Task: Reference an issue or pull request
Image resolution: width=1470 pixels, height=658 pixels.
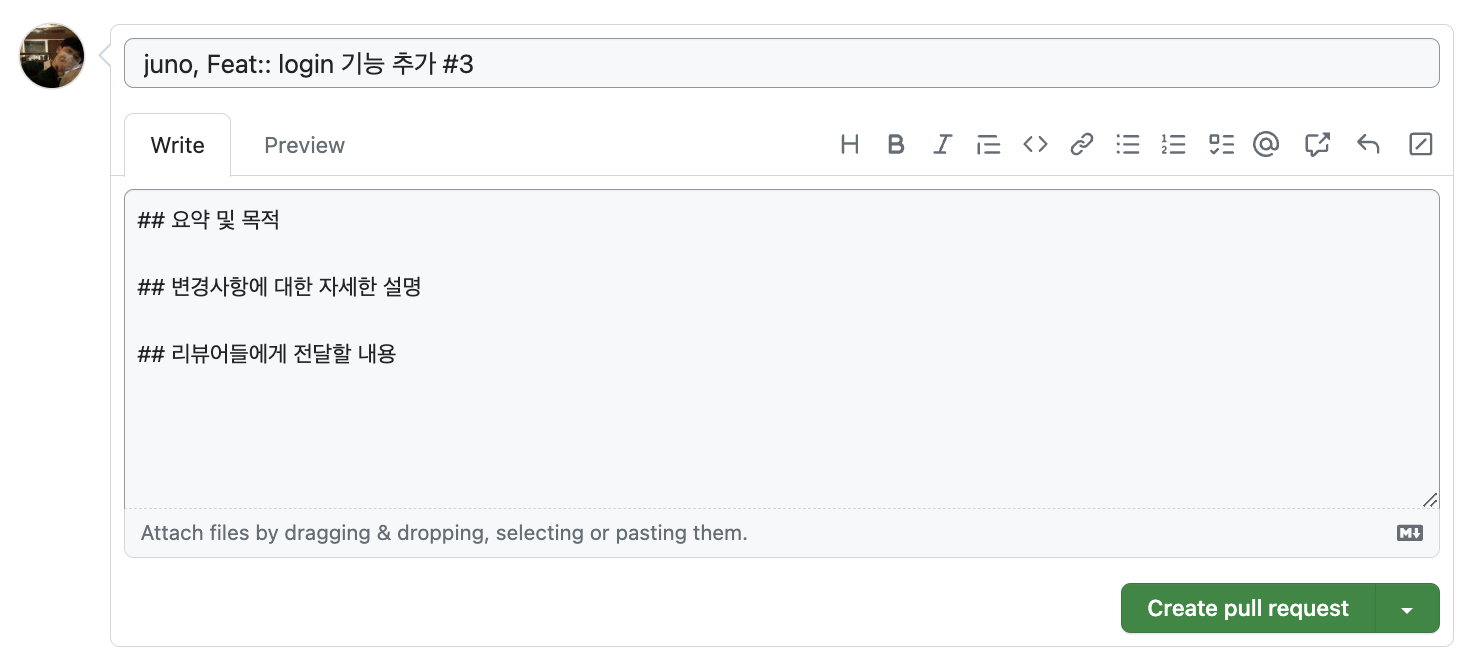Action: (1317, 145)
